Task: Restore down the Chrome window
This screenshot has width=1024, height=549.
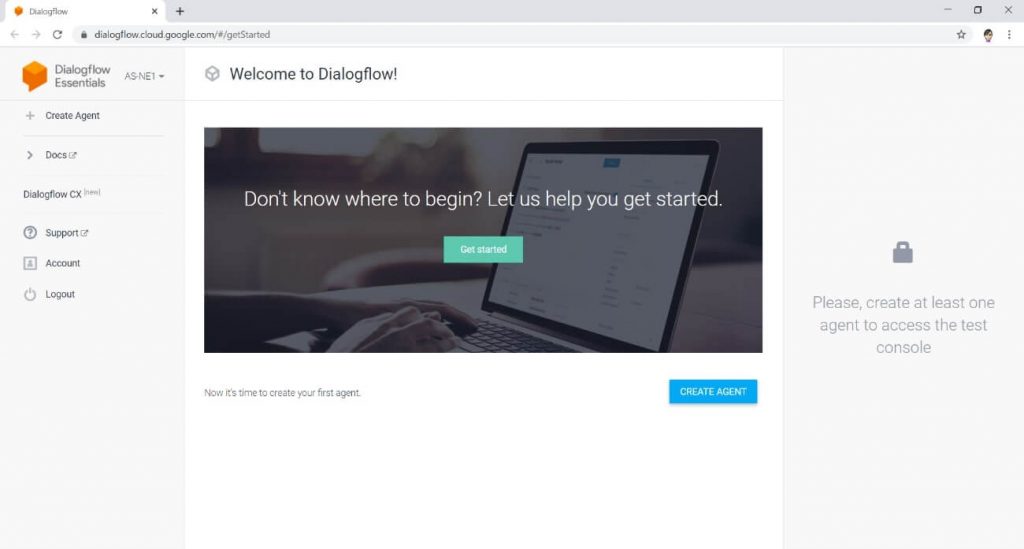Action: tap(978, 10)
